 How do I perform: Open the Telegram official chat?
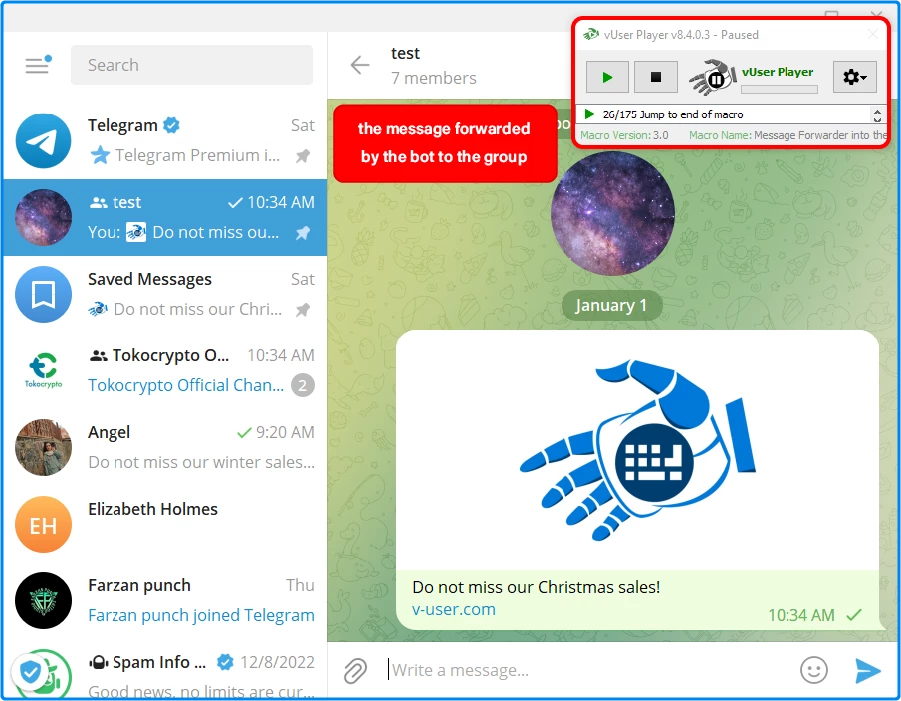point(165,140)
